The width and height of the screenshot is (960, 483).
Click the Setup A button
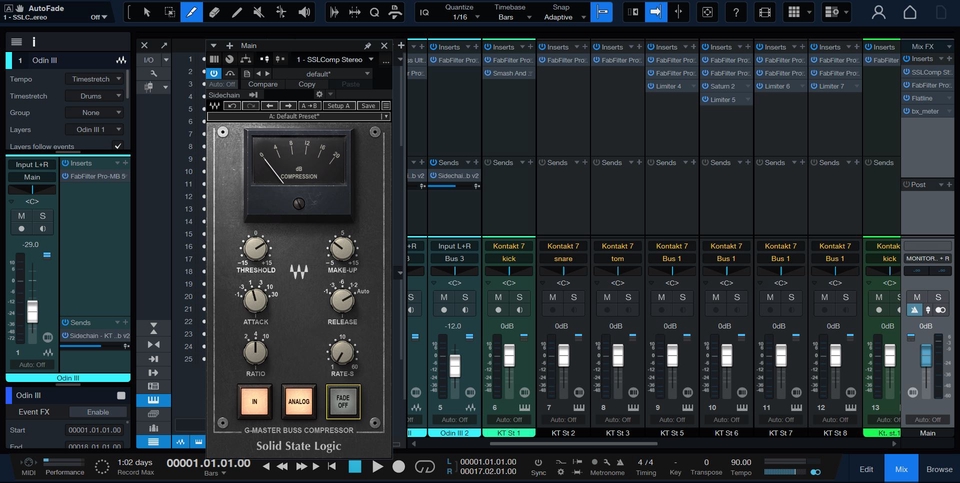[x=339, y=106]
